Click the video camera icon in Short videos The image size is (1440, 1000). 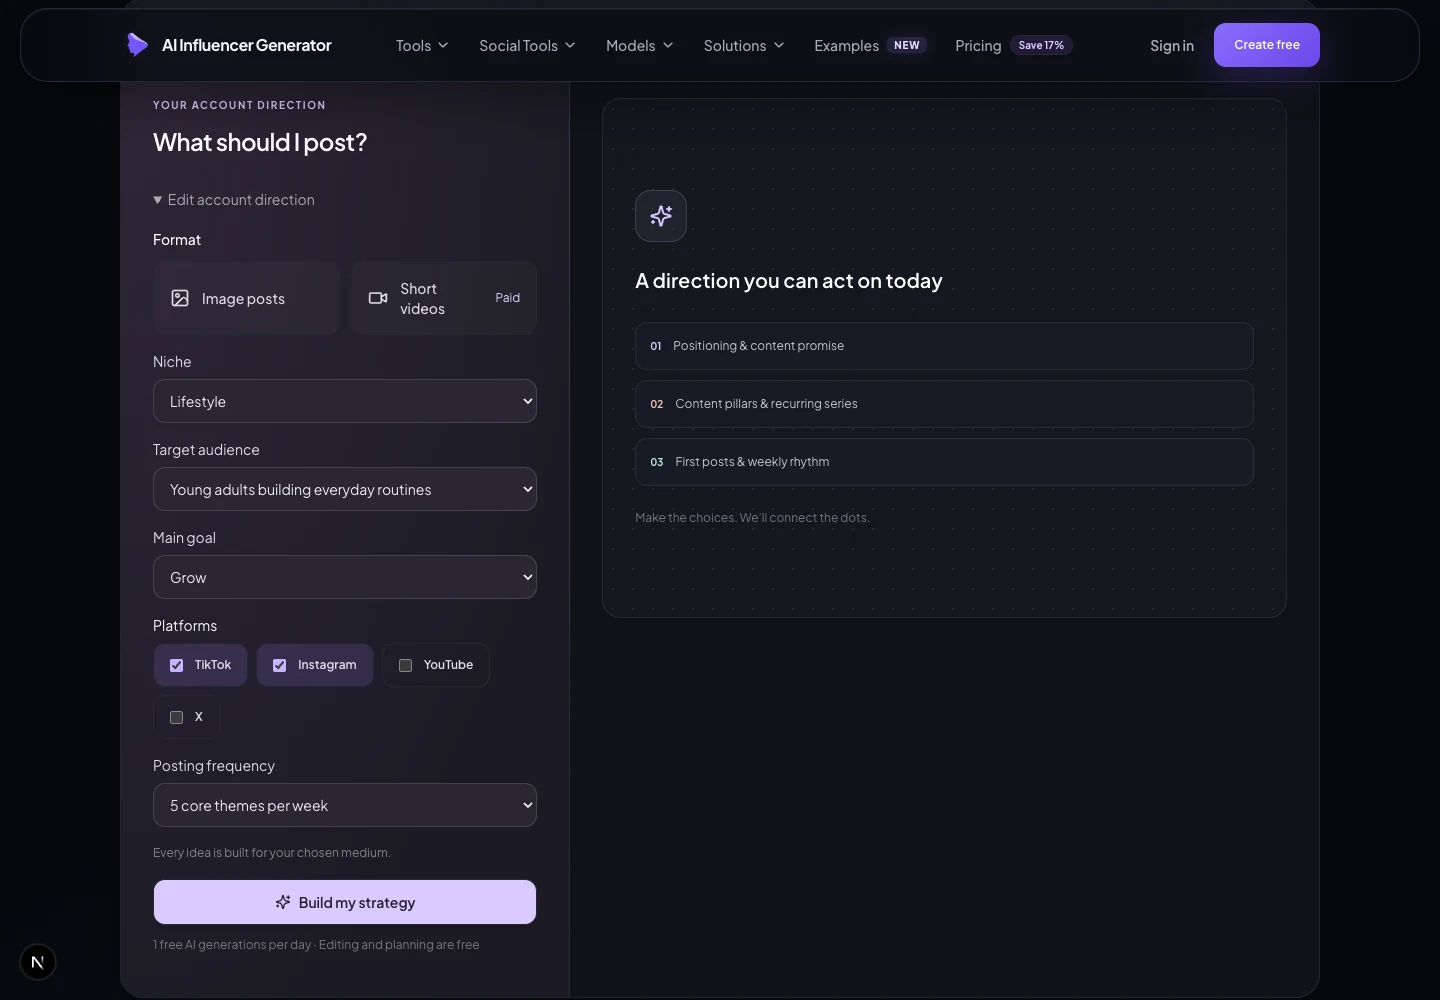coord(378,298)
